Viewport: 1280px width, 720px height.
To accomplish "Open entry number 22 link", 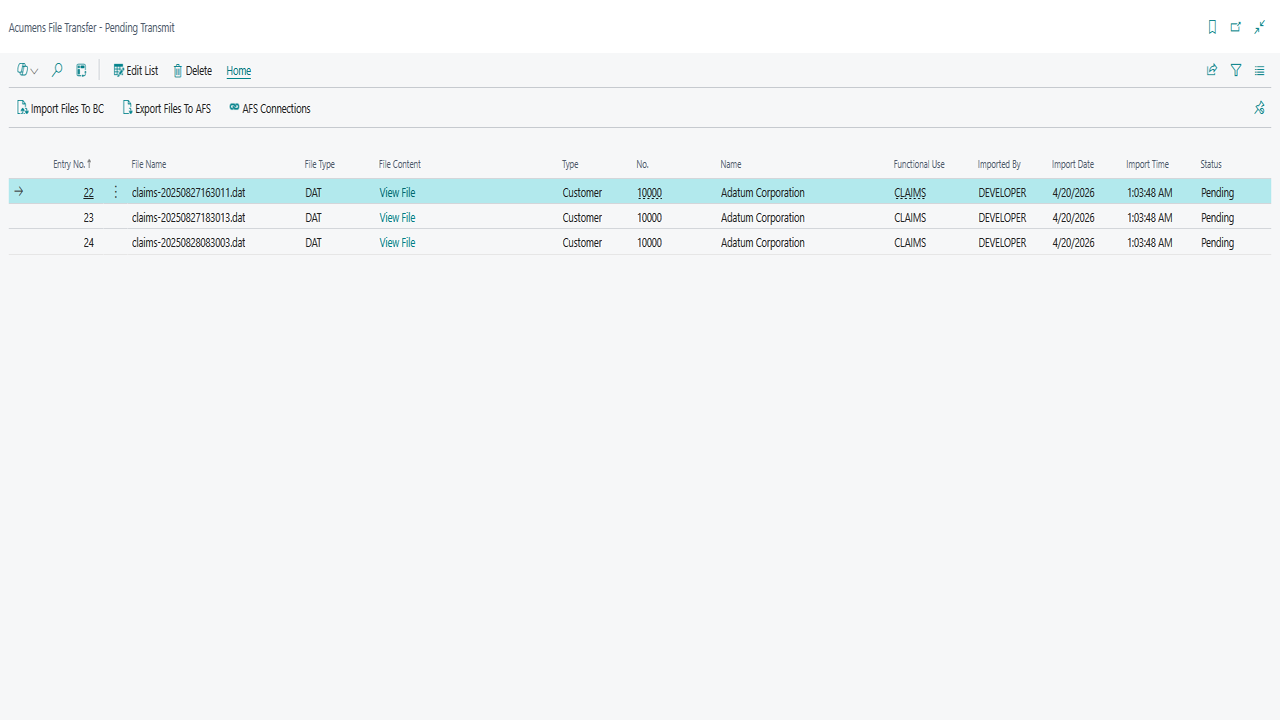I will click(x=89, y=193).
